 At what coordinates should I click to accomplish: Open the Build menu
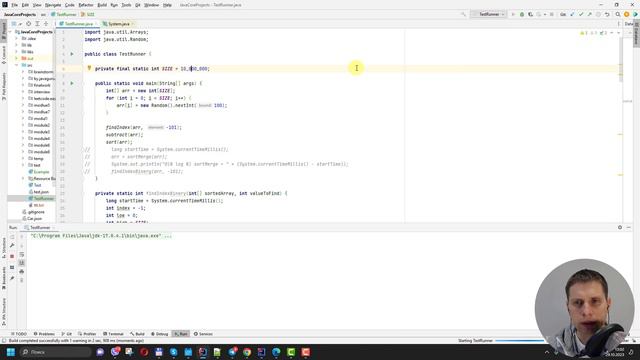click(102, 5)
